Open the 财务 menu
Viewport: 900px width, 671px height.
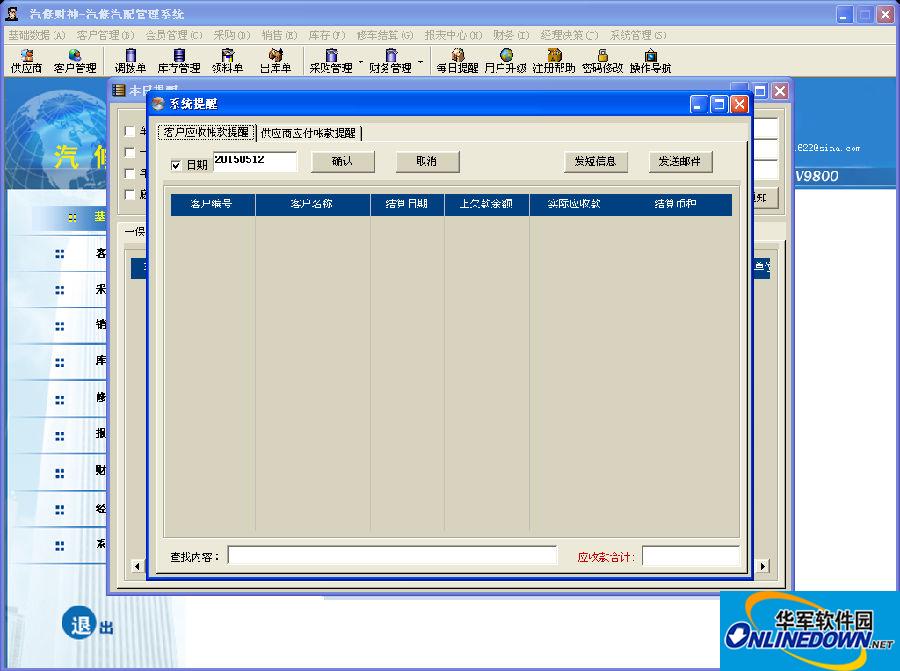[511, 35]
